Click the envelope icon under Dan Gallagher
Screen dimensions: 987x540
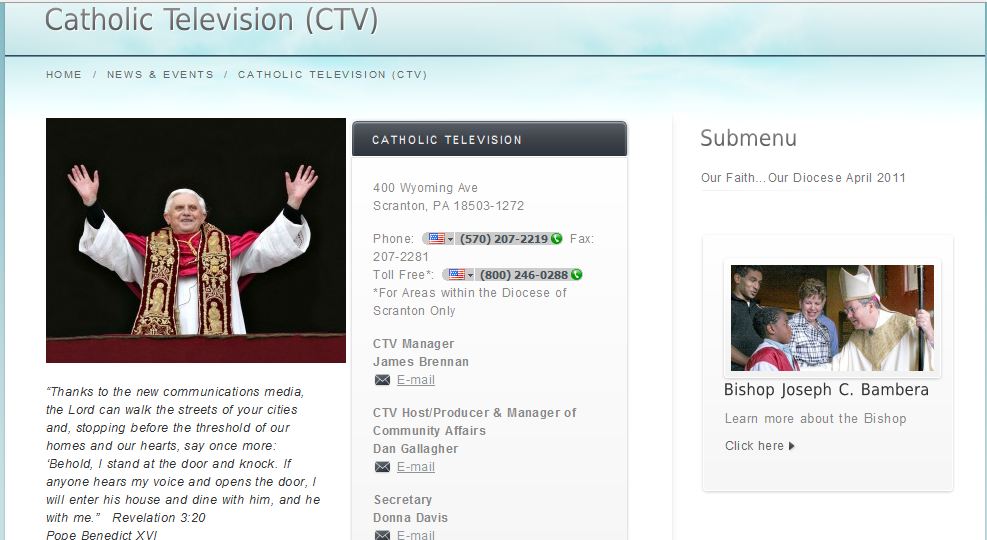pos(382,466)
